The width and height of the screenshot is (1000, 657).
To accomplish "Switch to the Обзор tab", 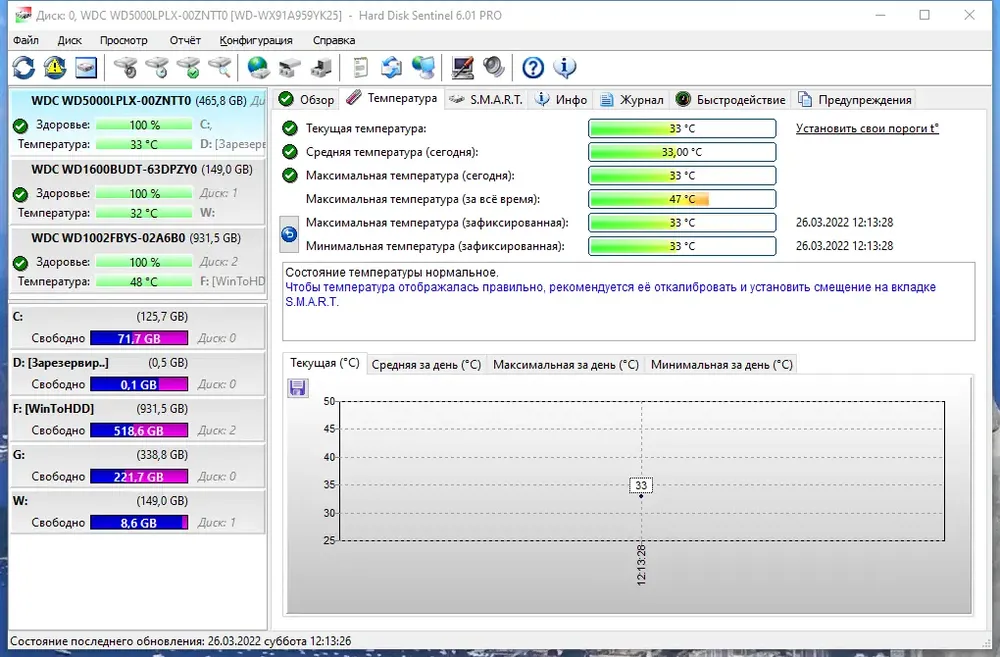I will coord(307,100).
